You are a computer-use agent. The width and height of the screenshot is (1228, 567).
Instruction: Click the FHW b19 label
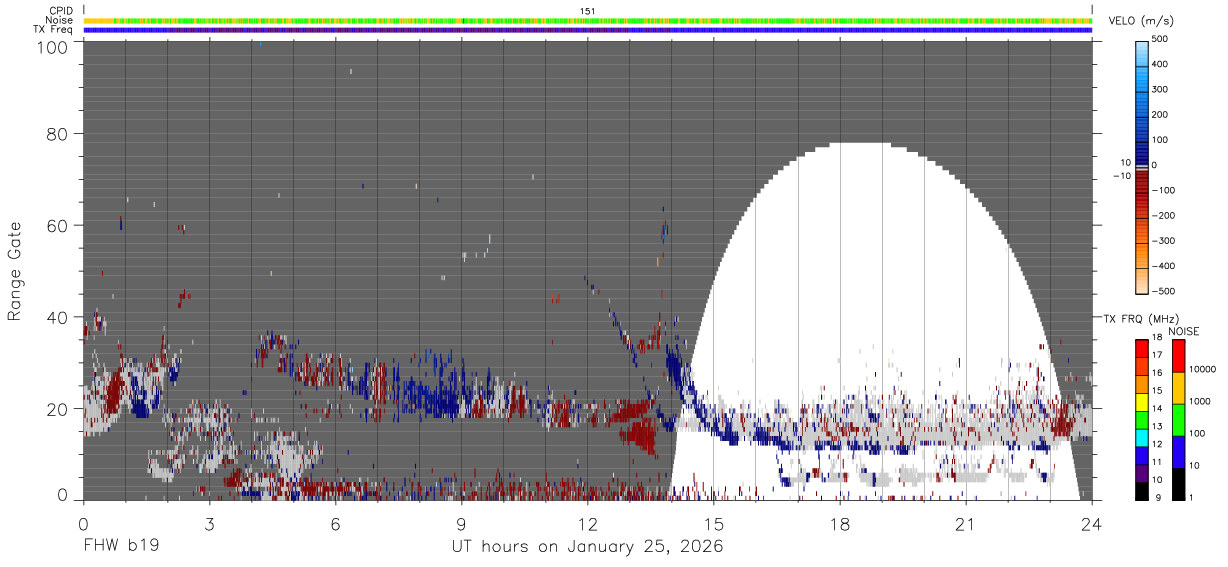121,546
